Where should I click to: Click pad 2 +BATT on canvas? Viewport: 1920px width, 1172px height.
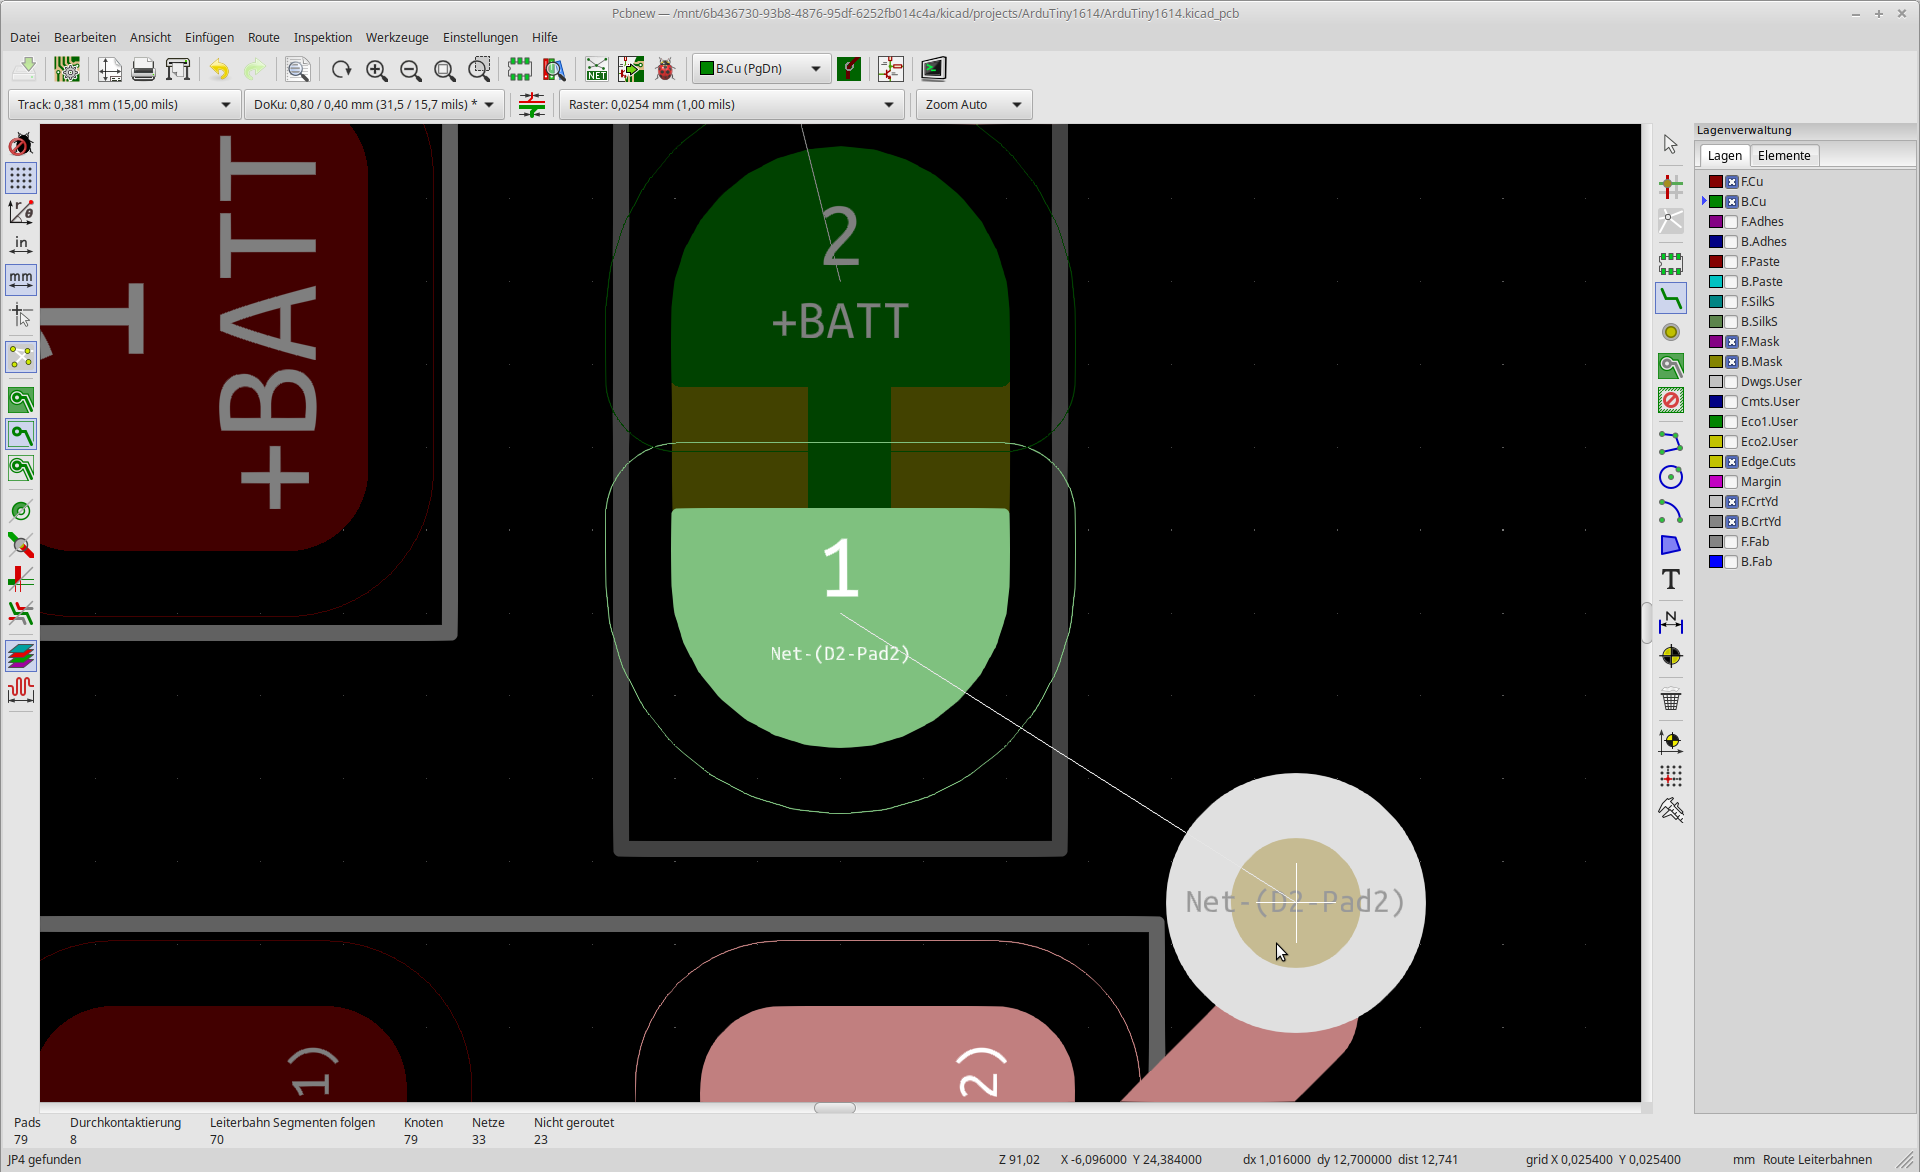[840, 267]
